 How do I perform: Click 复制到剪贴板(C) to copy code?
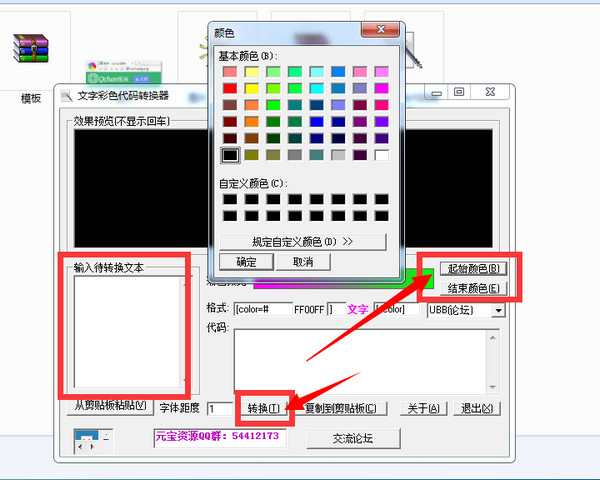(x=341, y=408)
